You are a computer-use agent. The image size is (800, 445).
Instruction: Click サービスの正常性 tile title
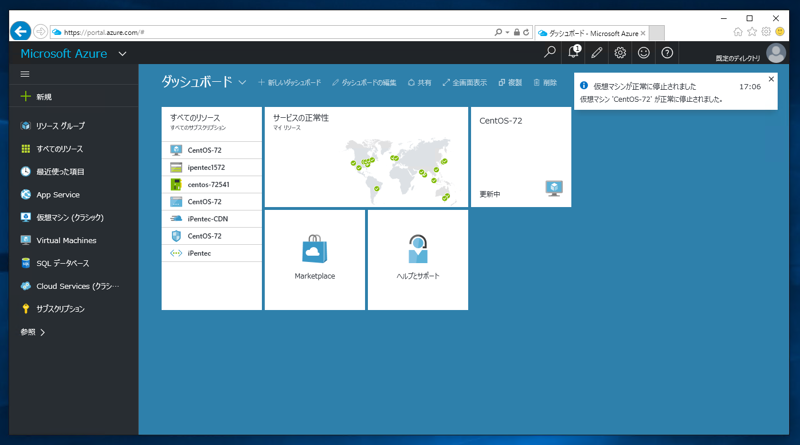(x=301, y=118)
